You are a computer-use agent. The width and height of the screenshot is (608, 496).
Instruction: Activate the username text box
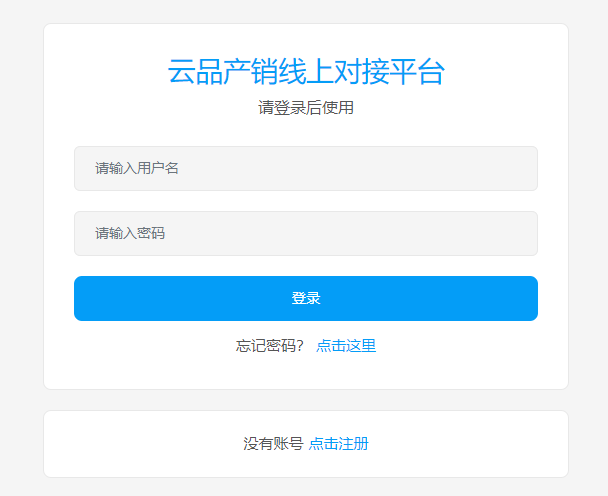pyautogui.click(x=305, y=168)
